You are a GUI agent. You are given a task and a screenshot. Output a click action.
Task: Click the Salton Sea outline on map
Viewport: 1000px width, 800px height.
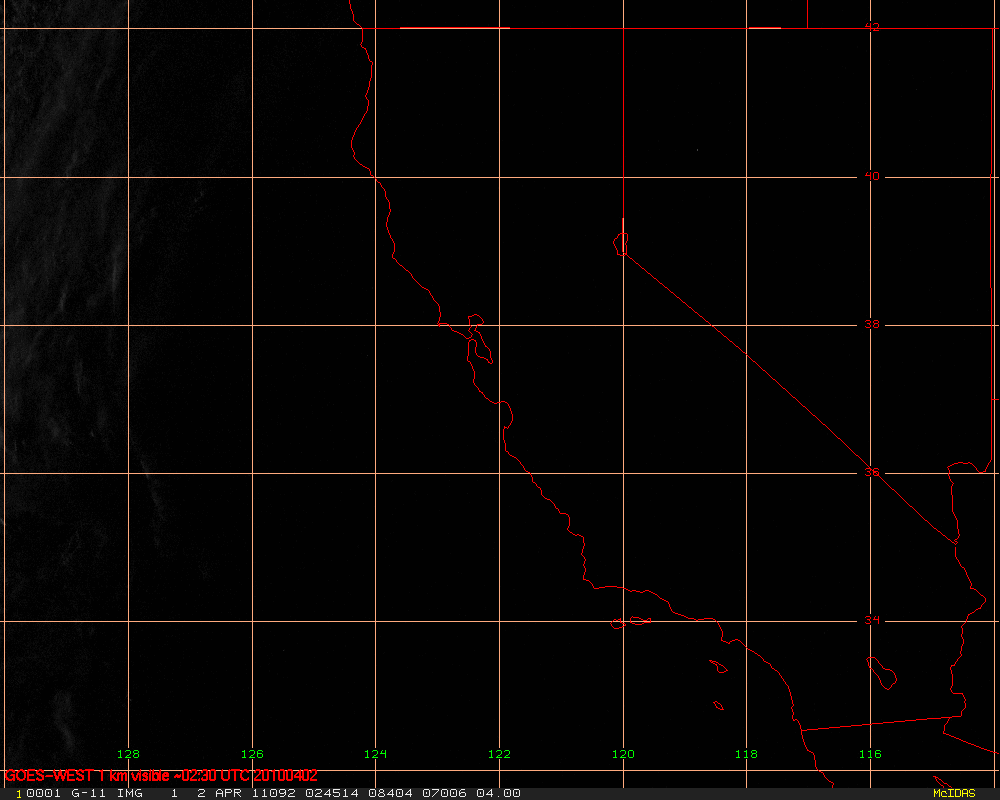882,673
